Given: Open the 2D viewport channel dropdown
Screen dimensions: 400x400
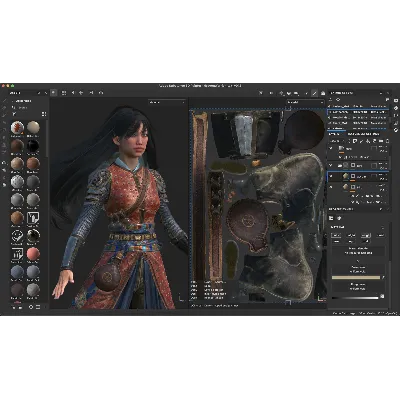Looking at the screenshot, I should (x=305, y=102).
